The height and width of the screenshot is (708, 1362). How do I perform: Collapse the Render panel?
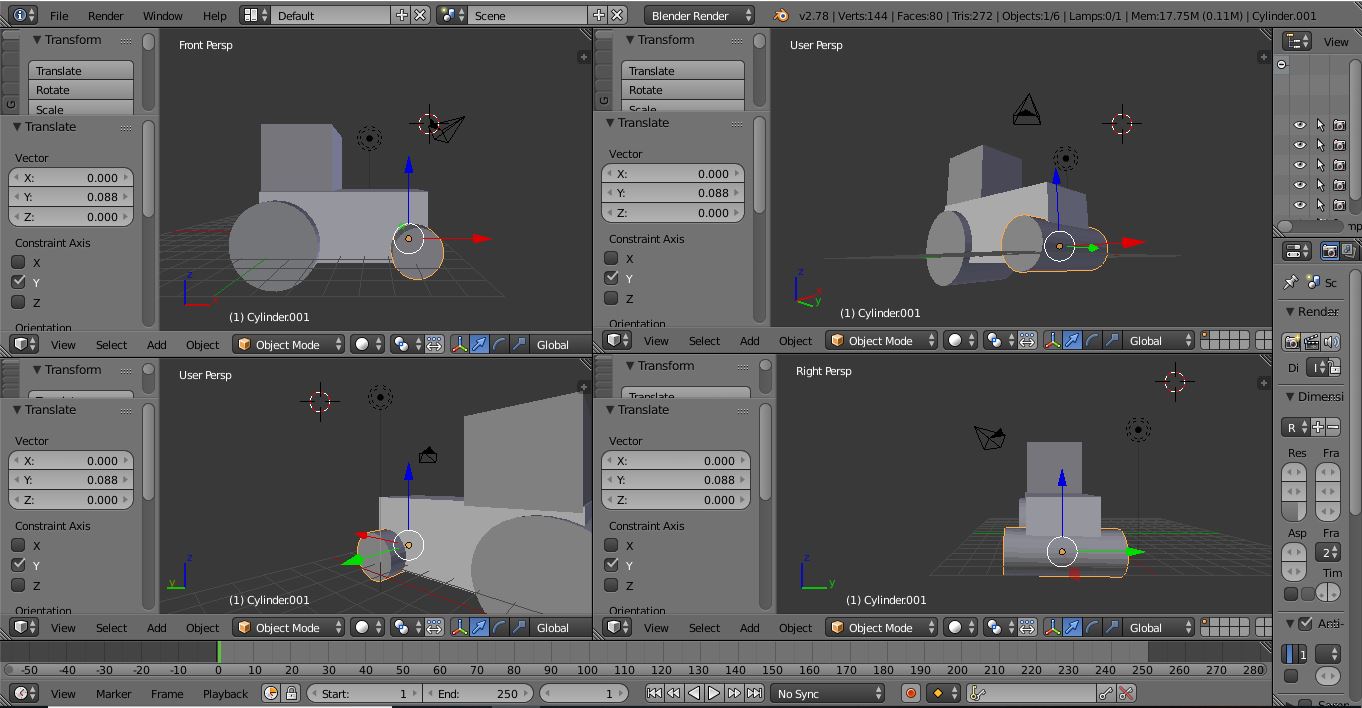coord(1290,312)
